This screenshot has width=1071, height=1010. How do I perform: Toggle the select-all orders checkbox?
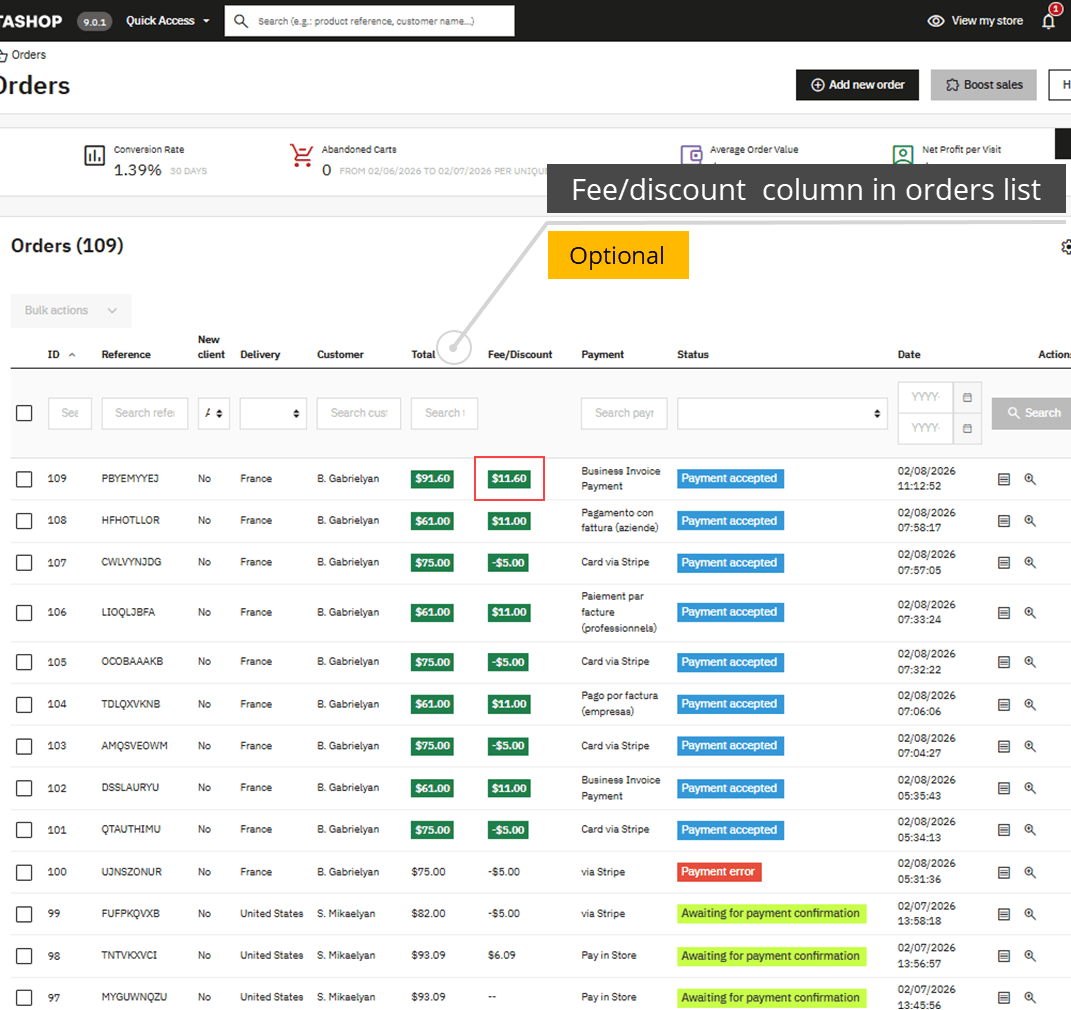pos(24,413)
